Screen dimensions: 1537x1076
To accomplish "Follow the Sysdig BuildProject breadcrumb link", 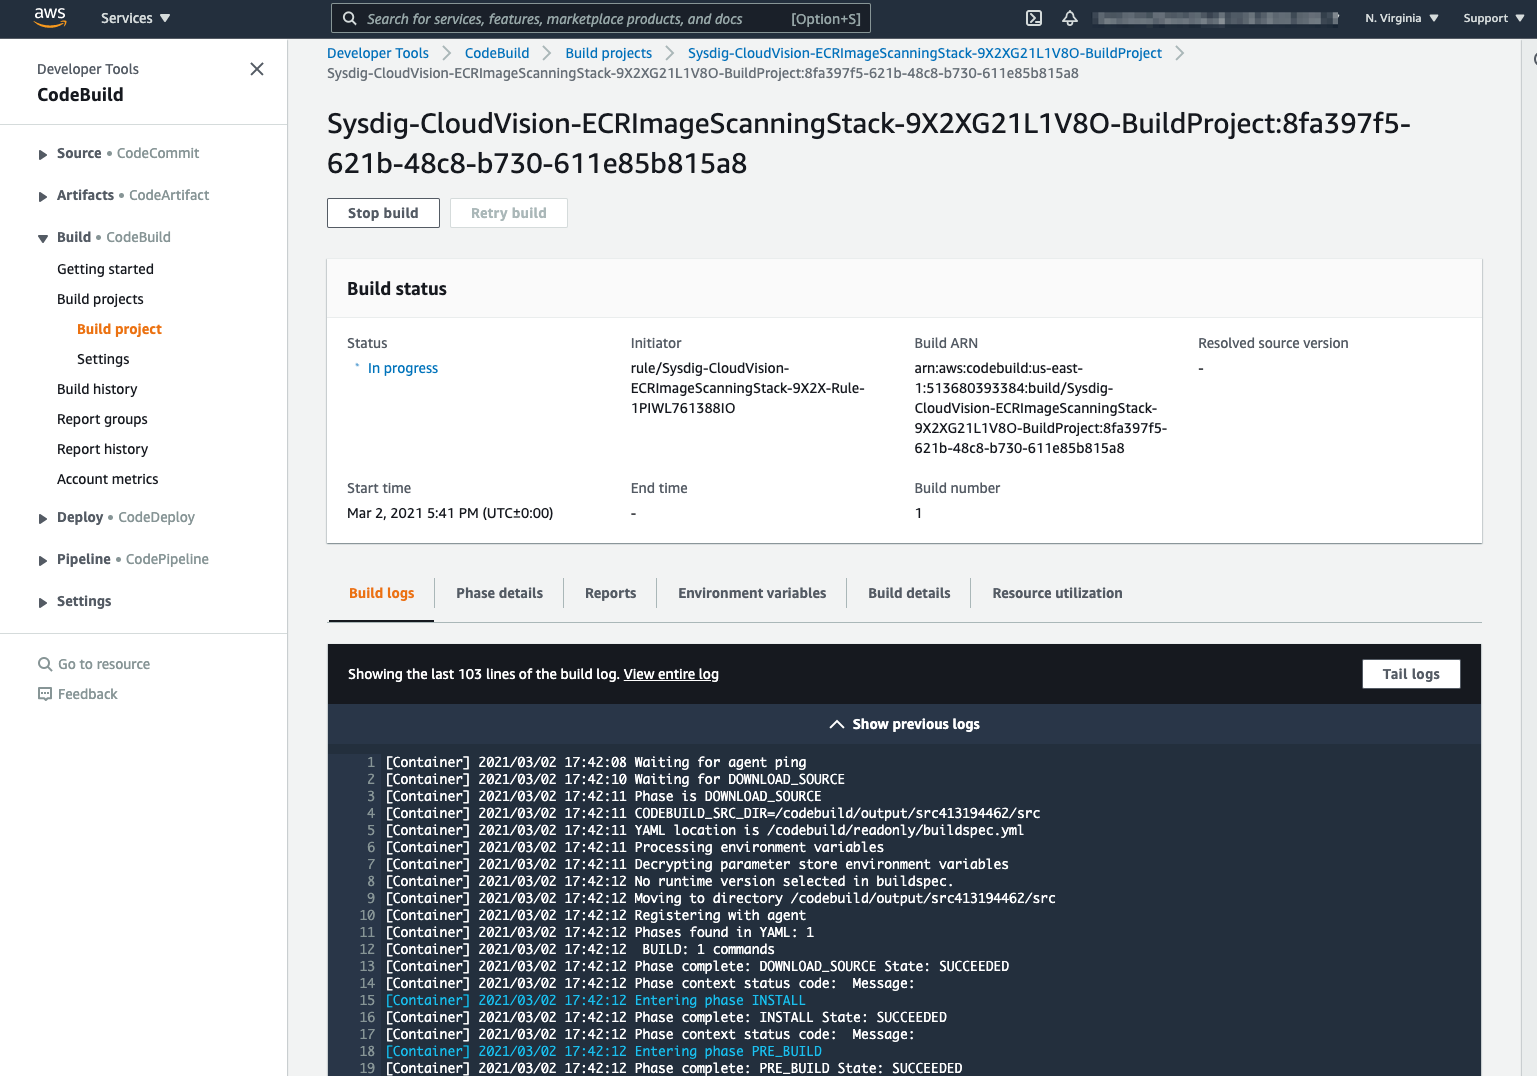I will (925, 53).
